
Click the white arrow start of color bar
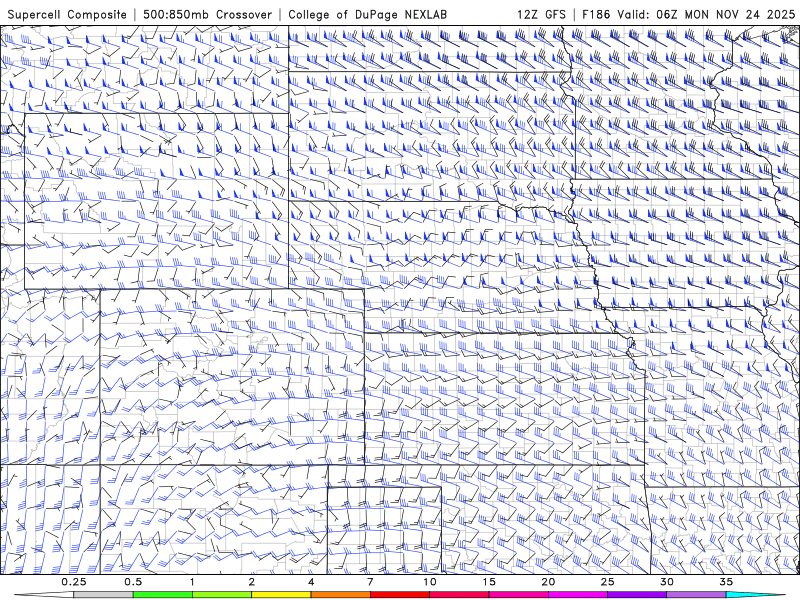(x=44, y=595)
